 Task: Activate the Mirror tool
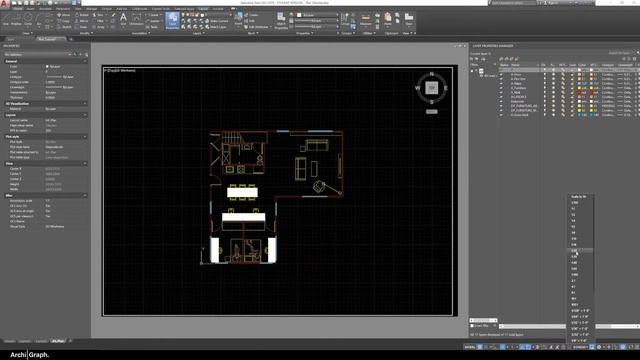82,21
